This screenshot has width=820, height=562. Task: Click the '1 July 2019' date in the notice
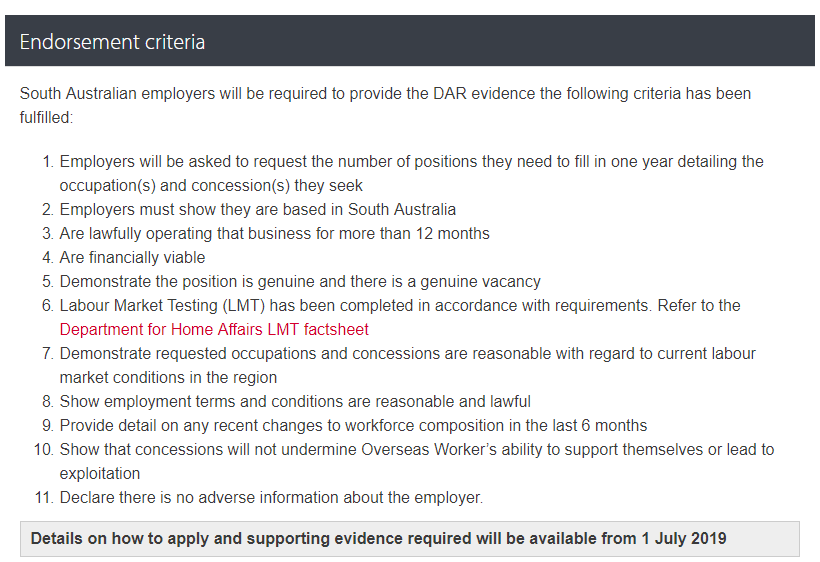[x=684, y=538]
